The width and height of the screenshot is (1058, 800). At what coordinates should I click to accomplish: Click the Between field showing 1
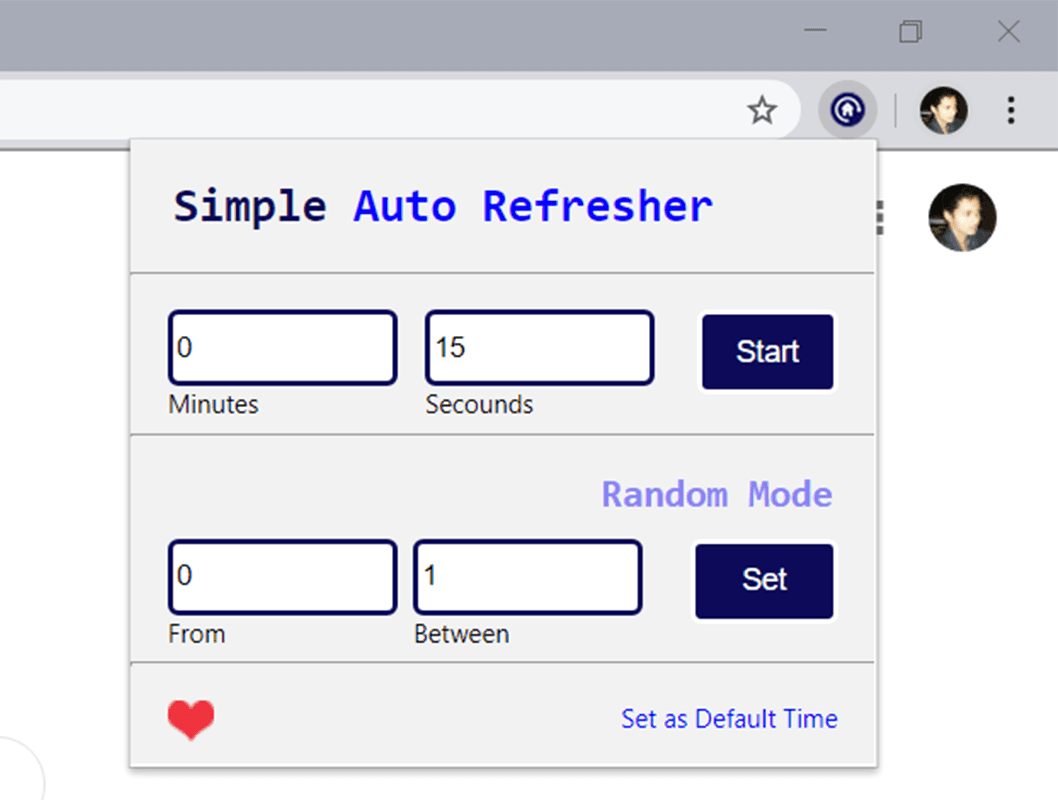coord(527,577)
